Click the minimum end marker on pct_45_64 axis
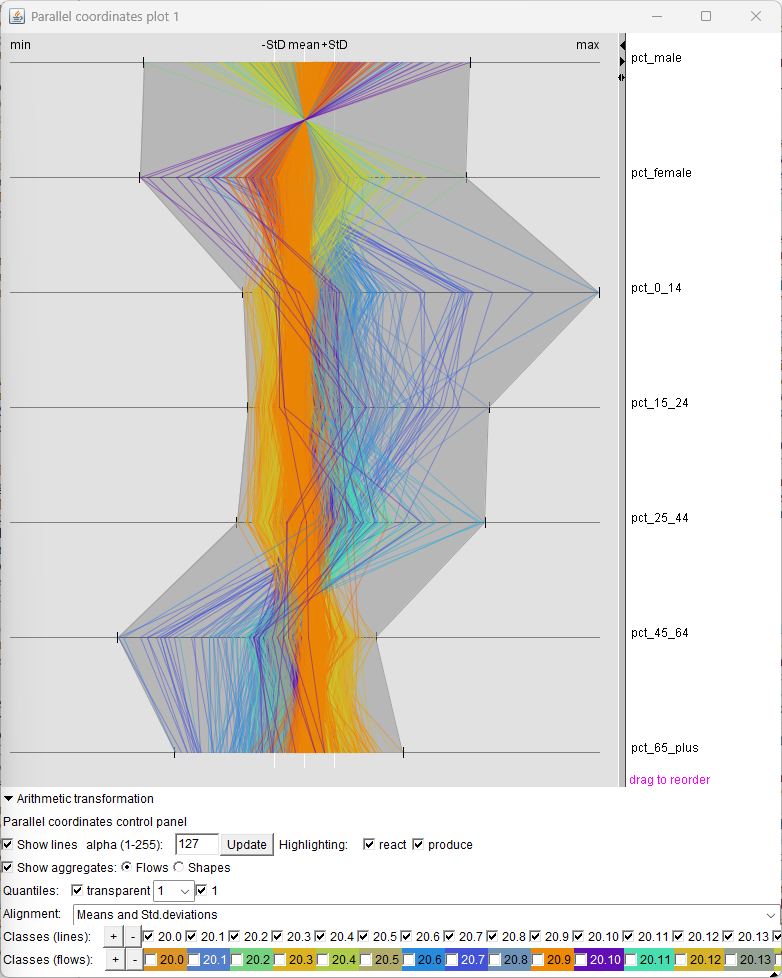Viewport: 782px width, 978px height. (x=118, y=637)
